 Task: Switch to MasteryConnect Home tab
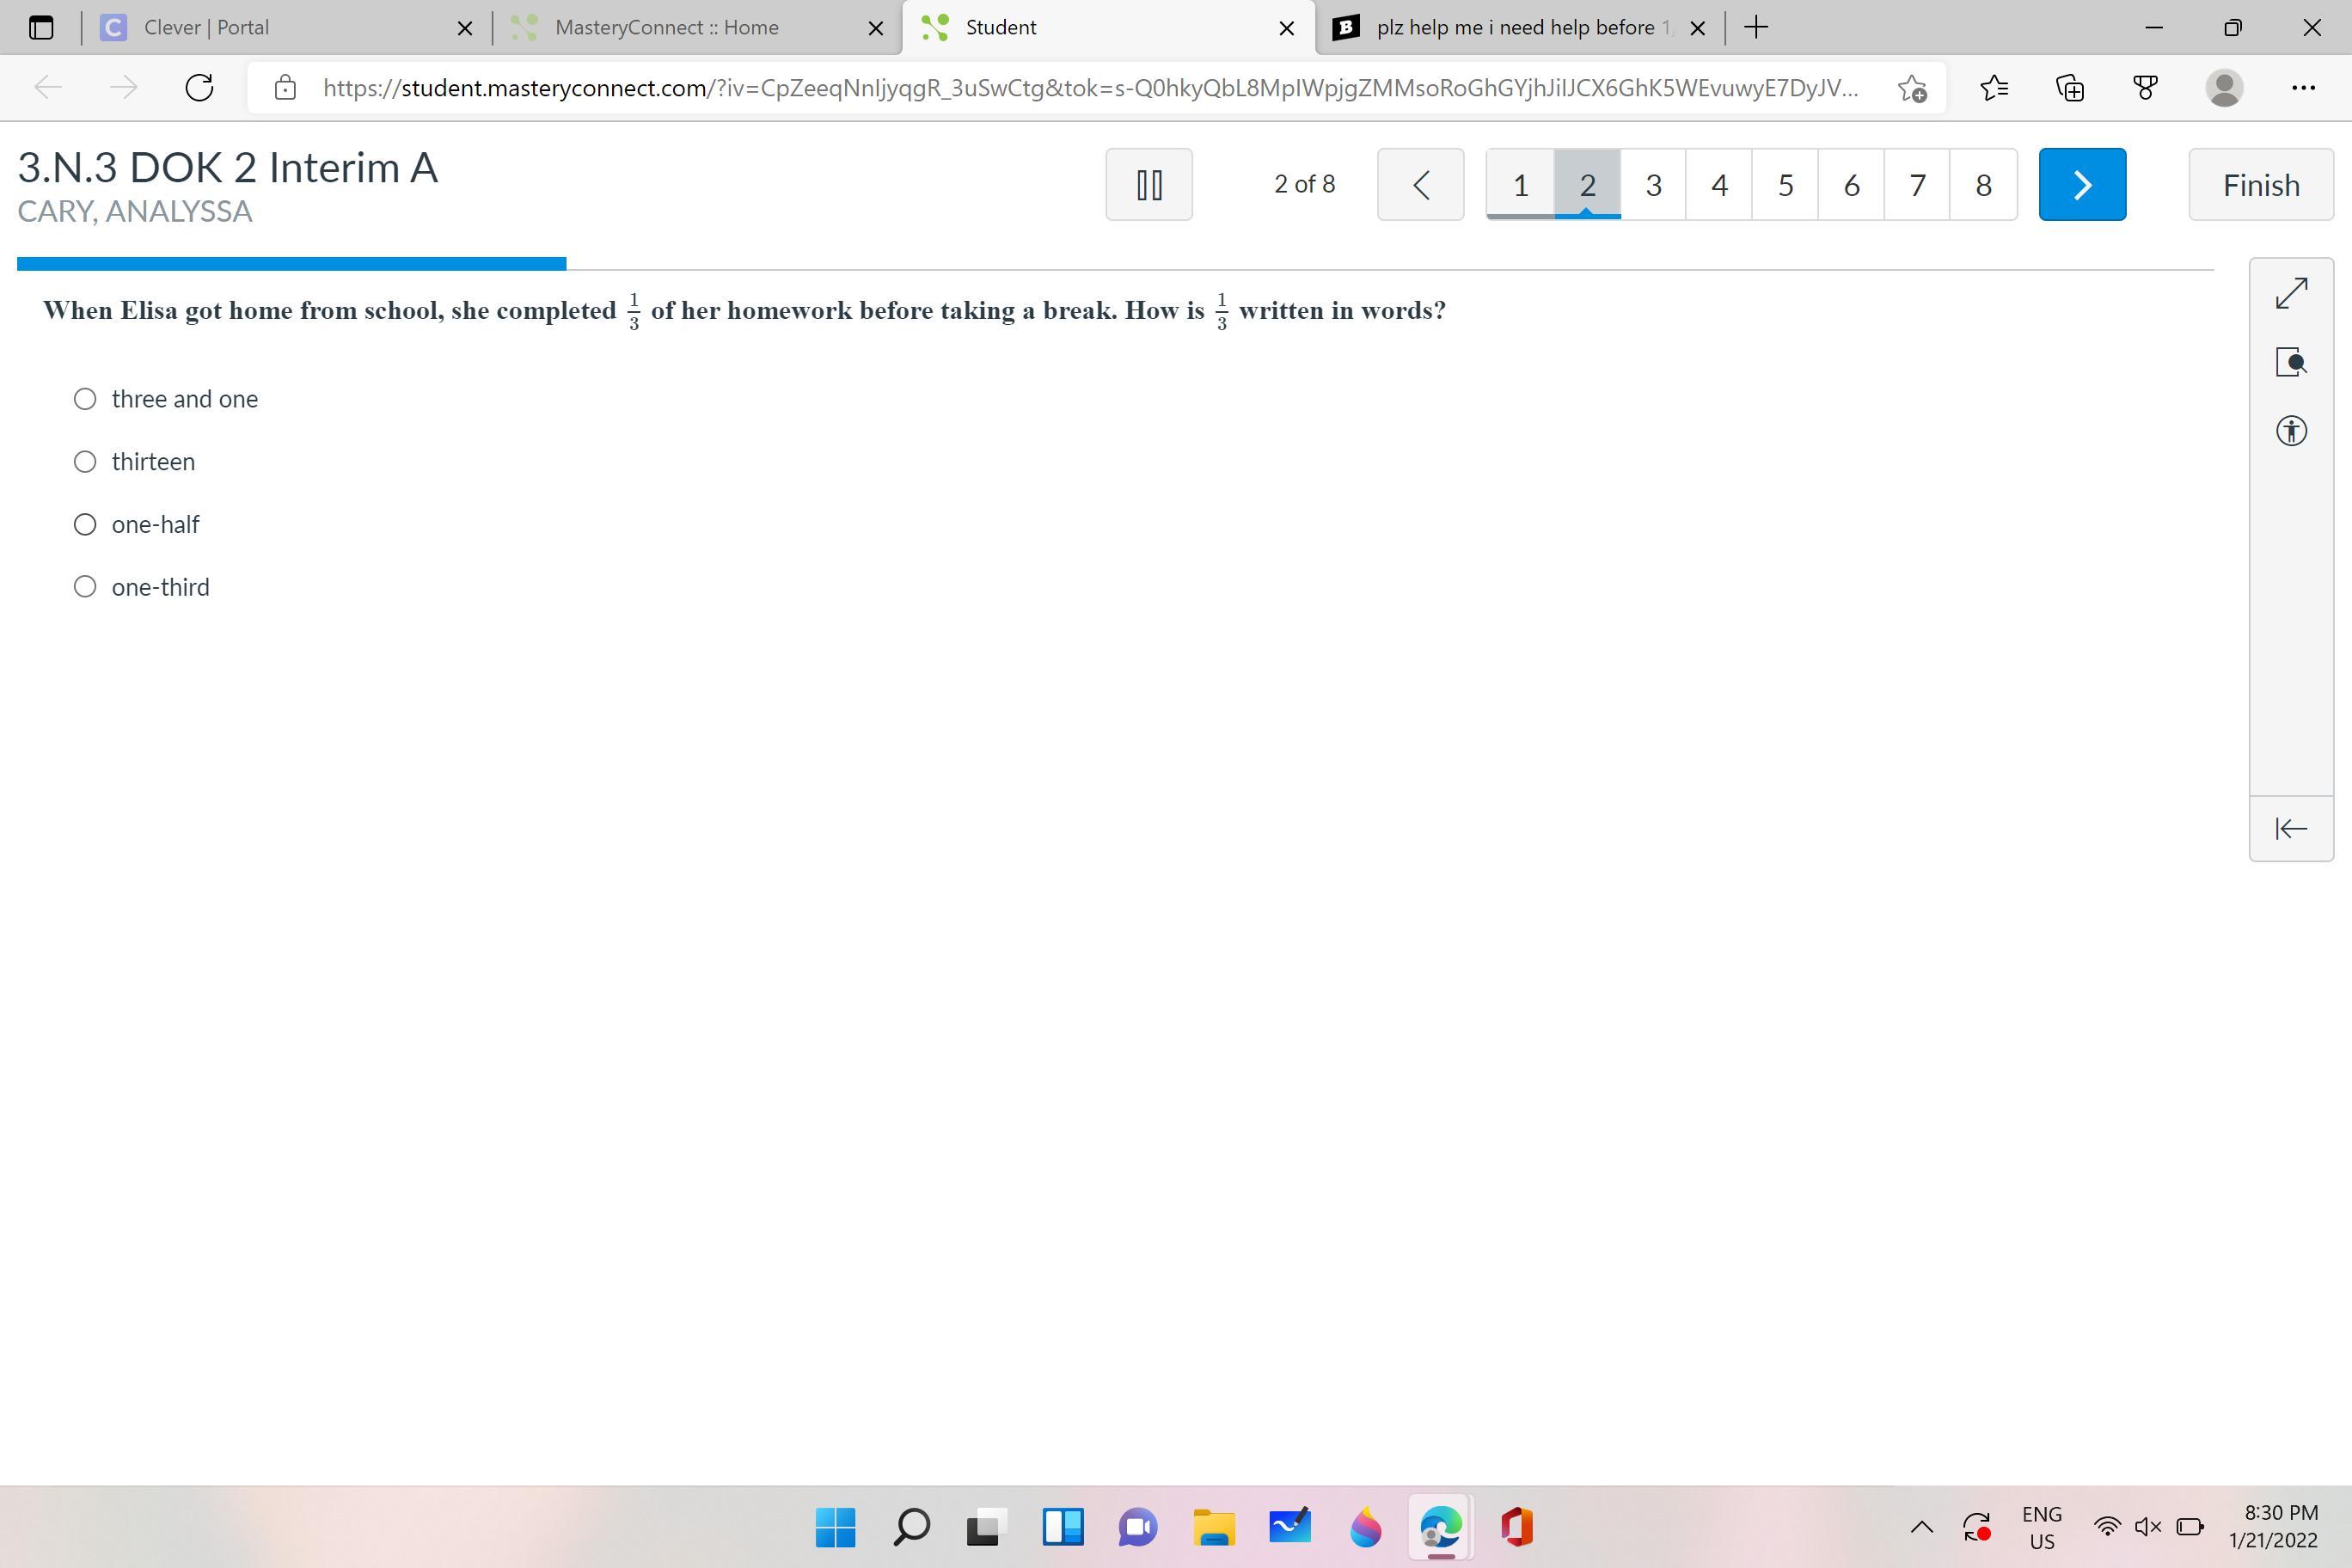[x=666, y=28]
